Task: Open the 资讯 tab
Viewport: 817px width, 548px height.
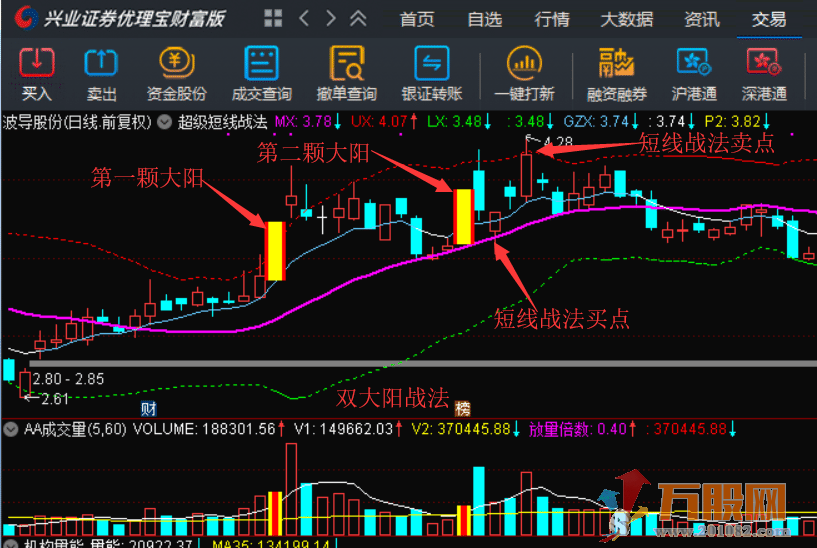Action: tap(702, 20)
